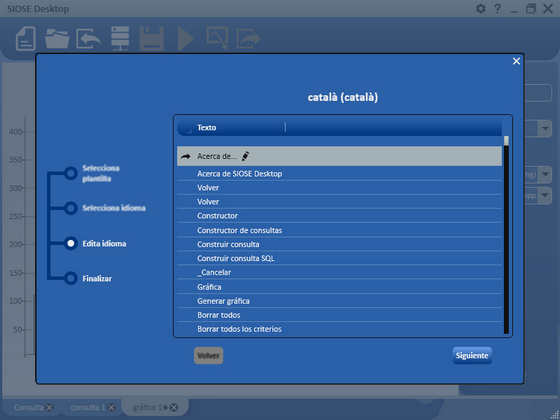This screenshot has width=560, height=420.
Task: Open the top dropdown arrow behind dialog
Action: pos(545,129)
